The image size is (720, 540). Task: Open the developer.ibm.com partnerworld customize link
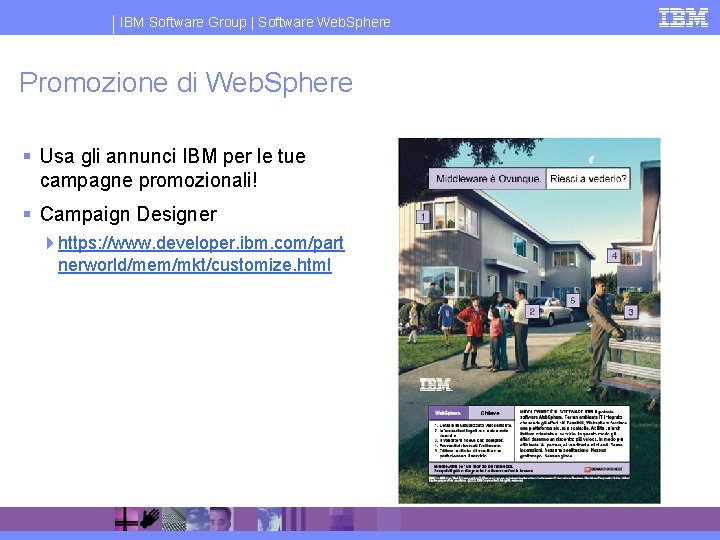pos(201,254)
